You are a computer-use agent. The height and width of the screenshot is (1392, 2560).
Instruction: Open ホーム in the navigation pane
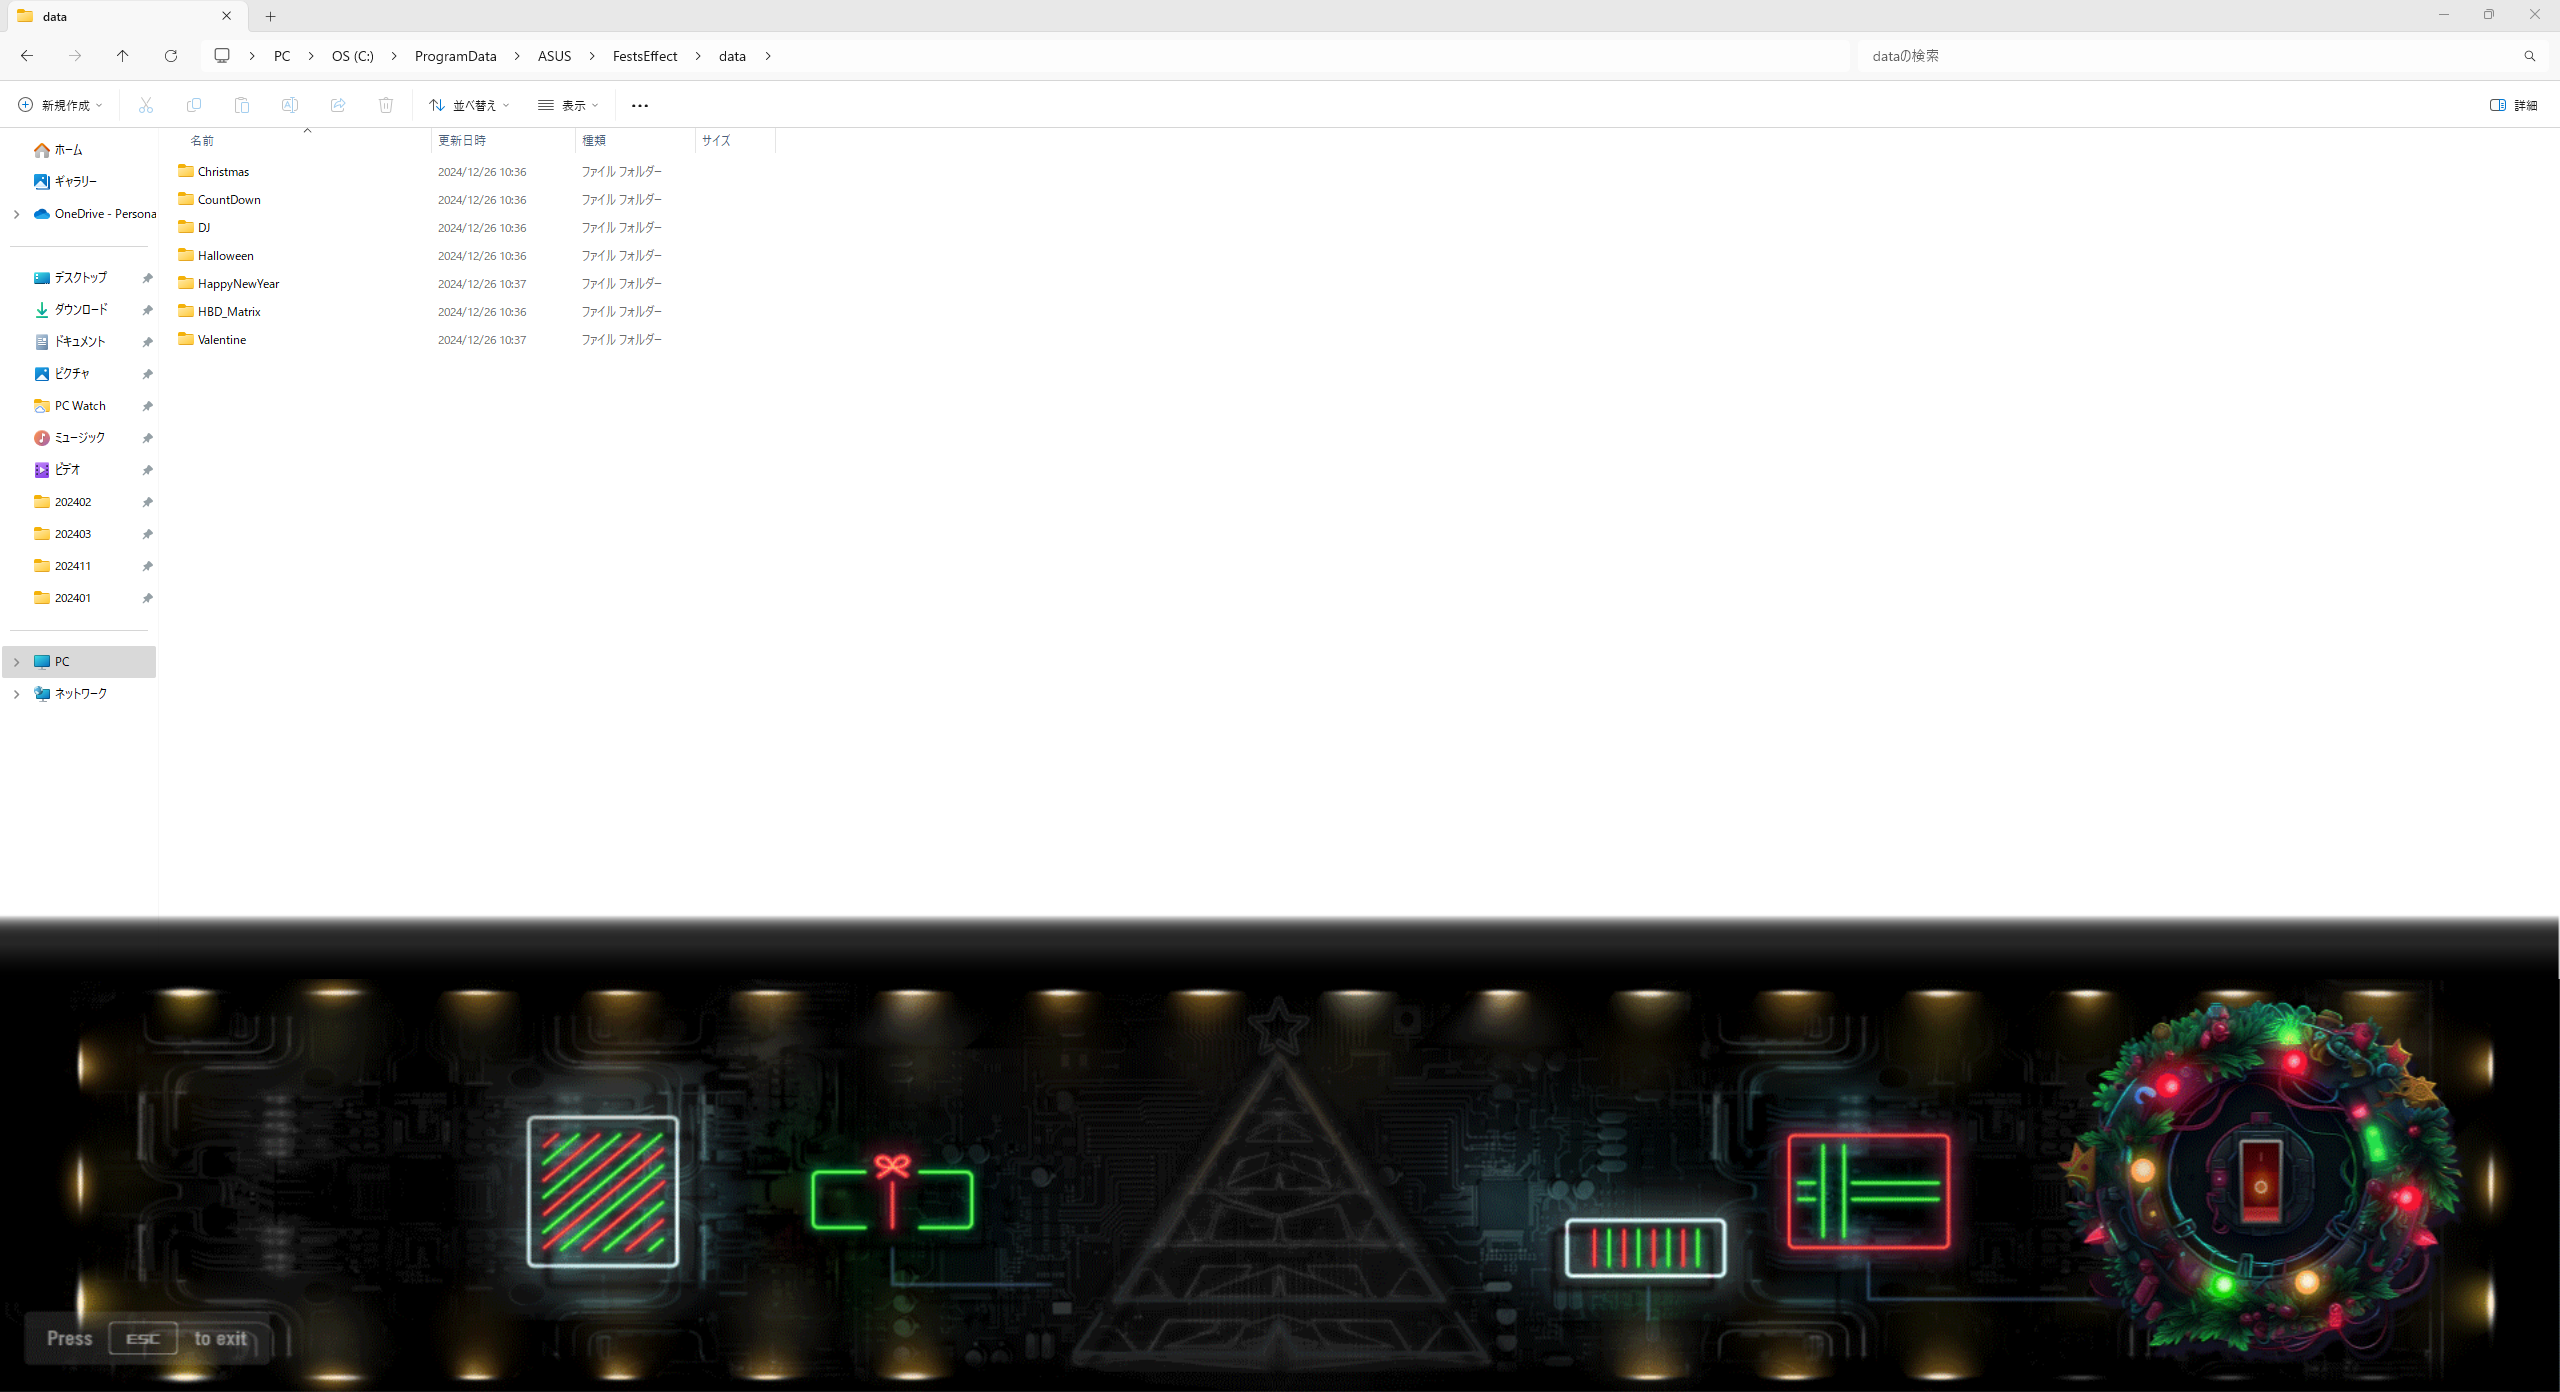point(68,150)
